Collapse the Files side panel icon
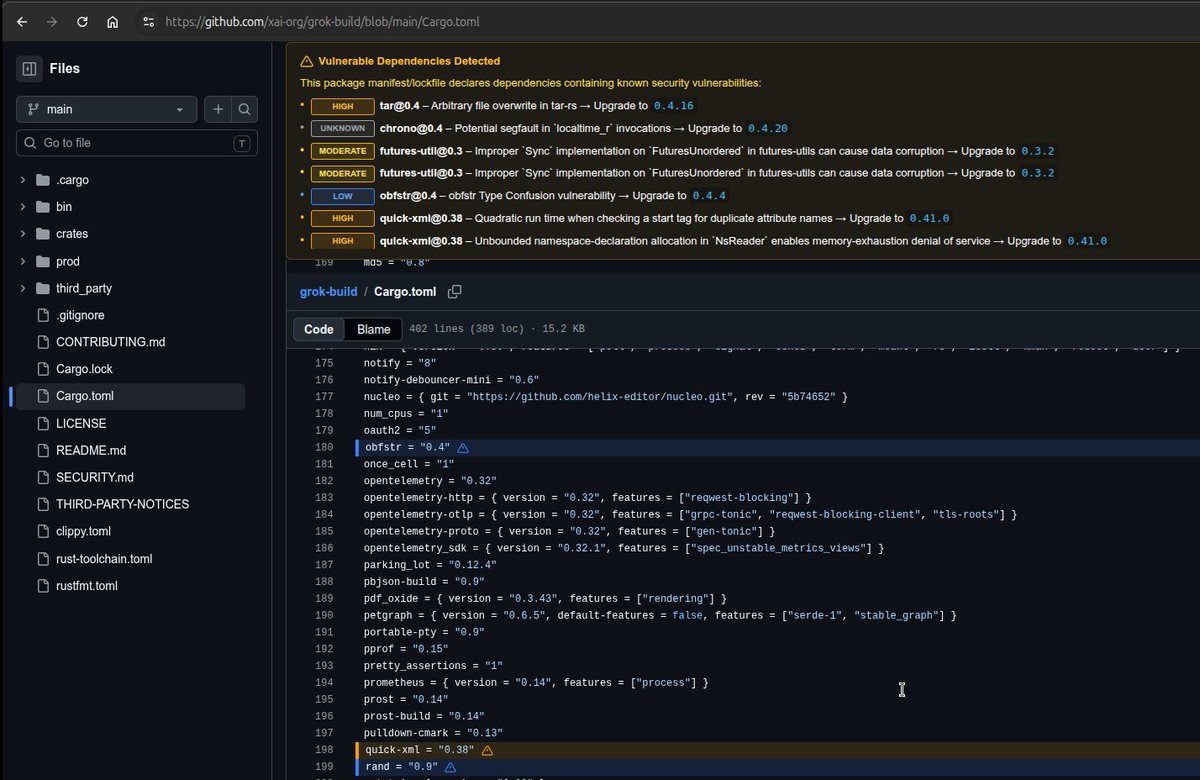 tap(29, 68)
